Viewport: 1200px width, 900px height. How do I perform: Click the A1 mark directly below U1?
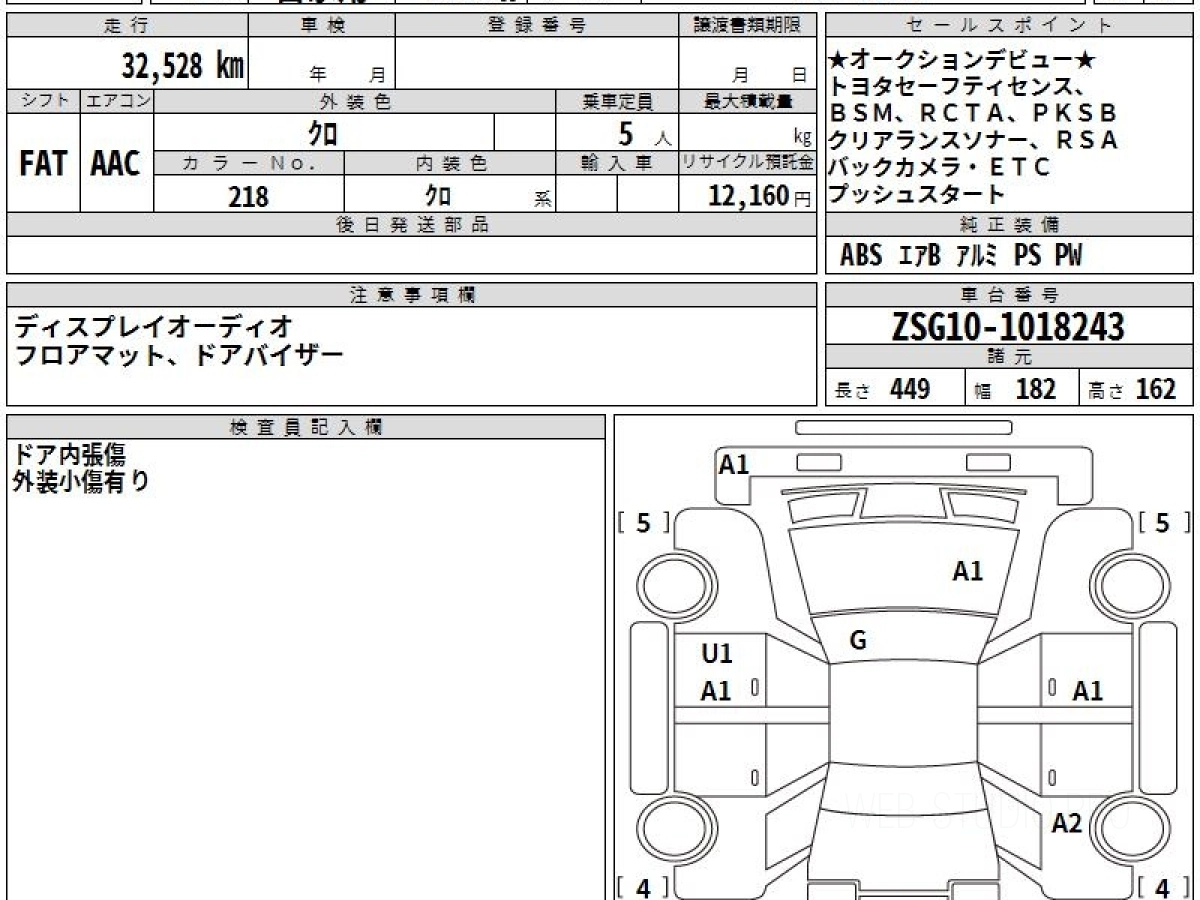tap(716, 691)
